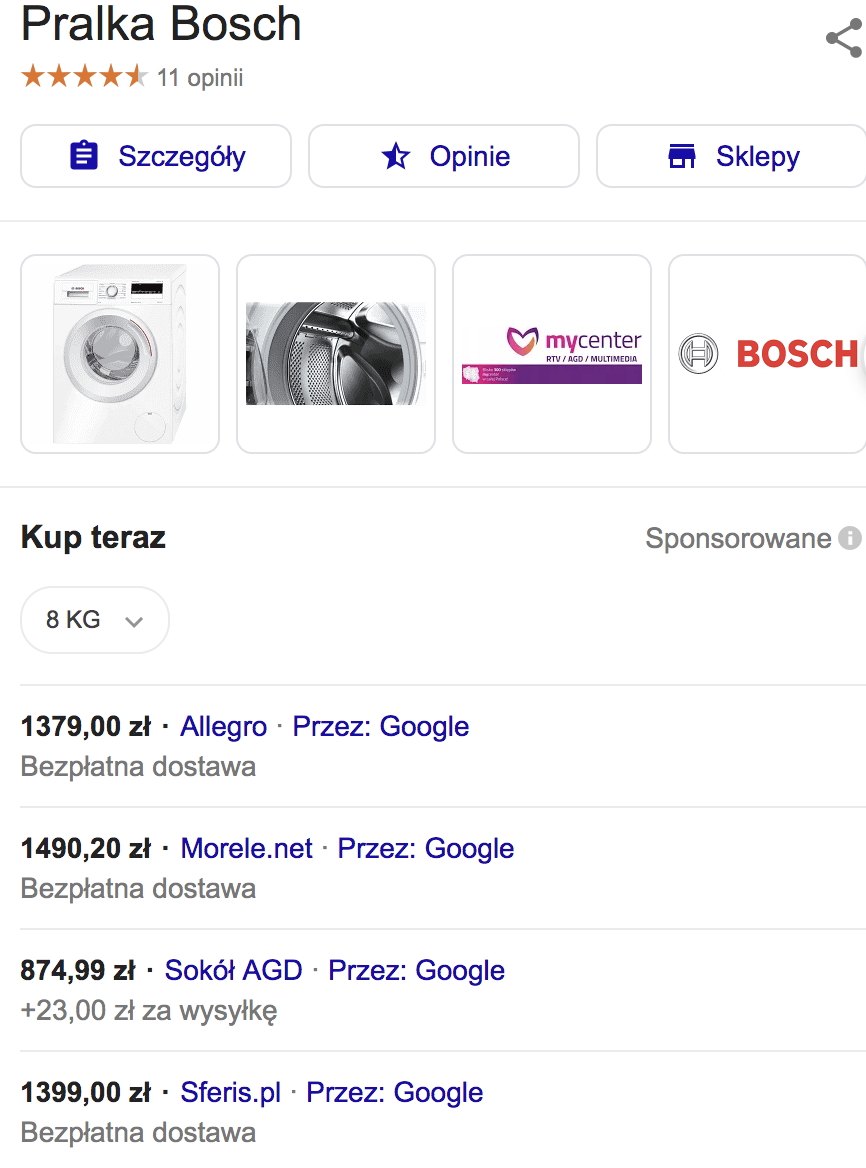Click the store icon in Sklepy
The width and height of the screenshot is (866, 1168).
point(682,156)
